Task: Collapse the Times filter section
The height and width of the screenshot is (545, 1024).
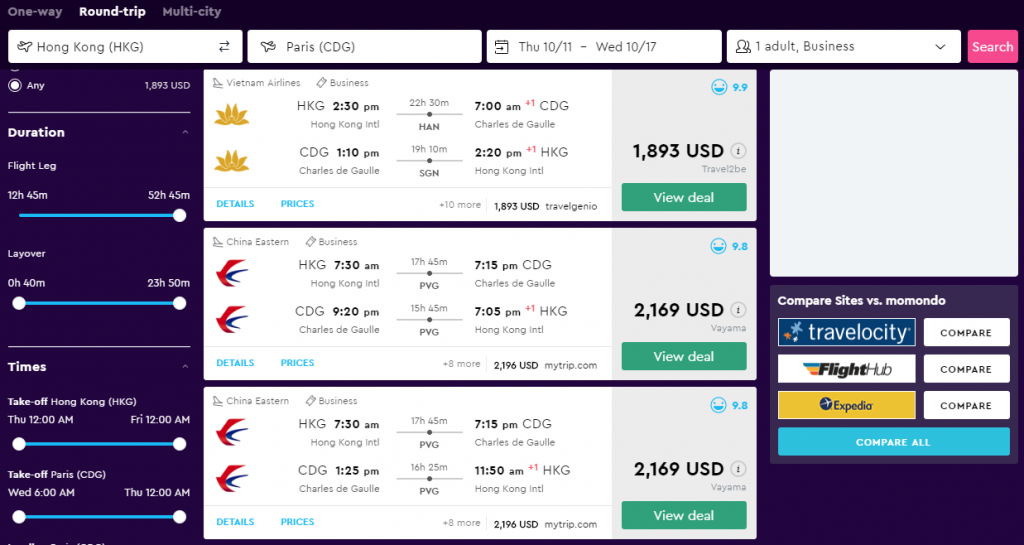Action: [x=185, y=367]
